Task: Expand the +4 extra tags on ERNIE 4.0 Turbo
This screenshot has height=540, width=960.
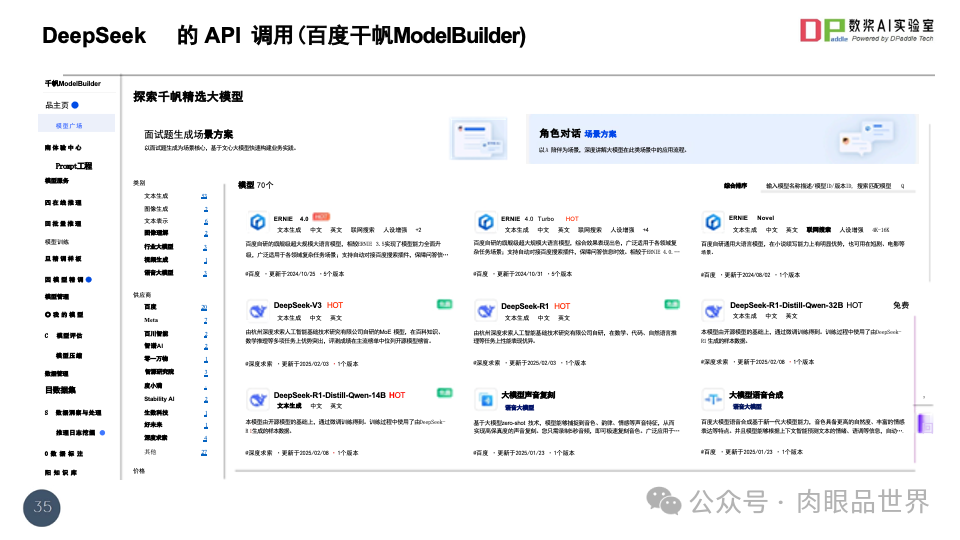Action: point(645,230)
